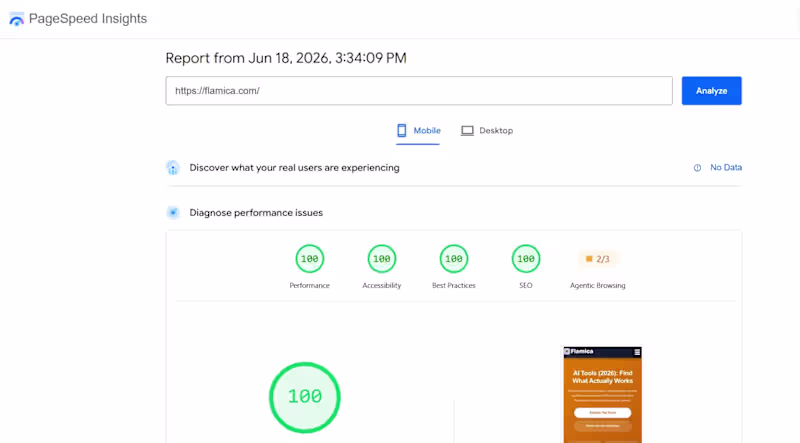Select 'Diagnose performance issues' heading
The height and width of the screenshot is (443, 800).
[x=256, y=213]
